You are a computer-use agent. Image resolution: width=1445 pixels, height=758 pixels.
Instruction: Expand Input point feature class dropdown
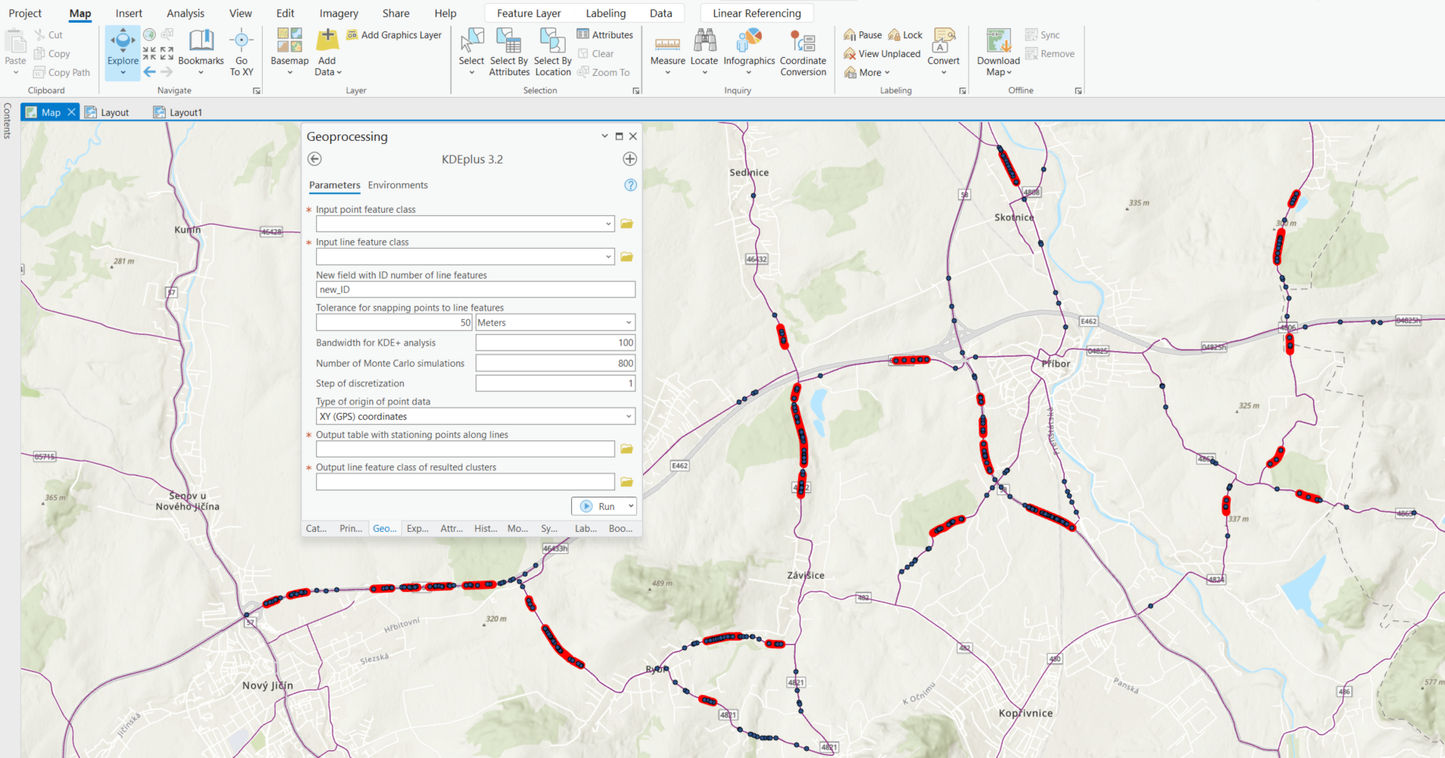[608, 224]
